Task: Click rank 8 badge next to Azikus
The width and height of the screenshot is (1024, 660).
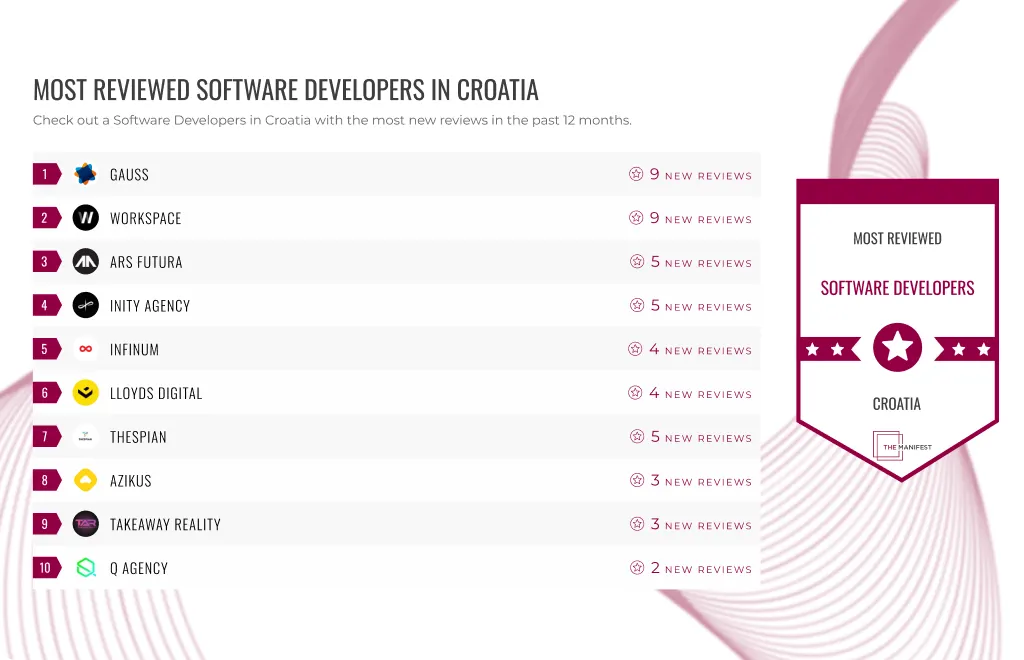Action: [x=47, y=480]
